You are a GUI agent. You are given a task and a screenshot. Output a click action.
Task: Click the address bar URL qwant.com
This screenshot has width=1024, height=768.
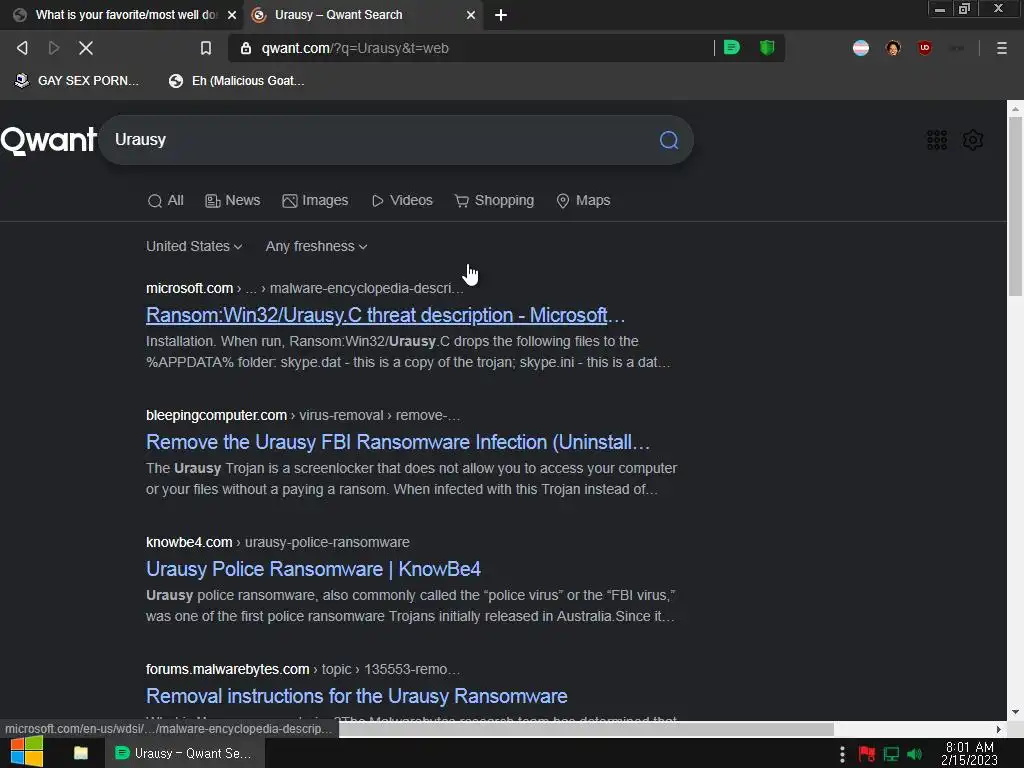[x=355, y=48]
